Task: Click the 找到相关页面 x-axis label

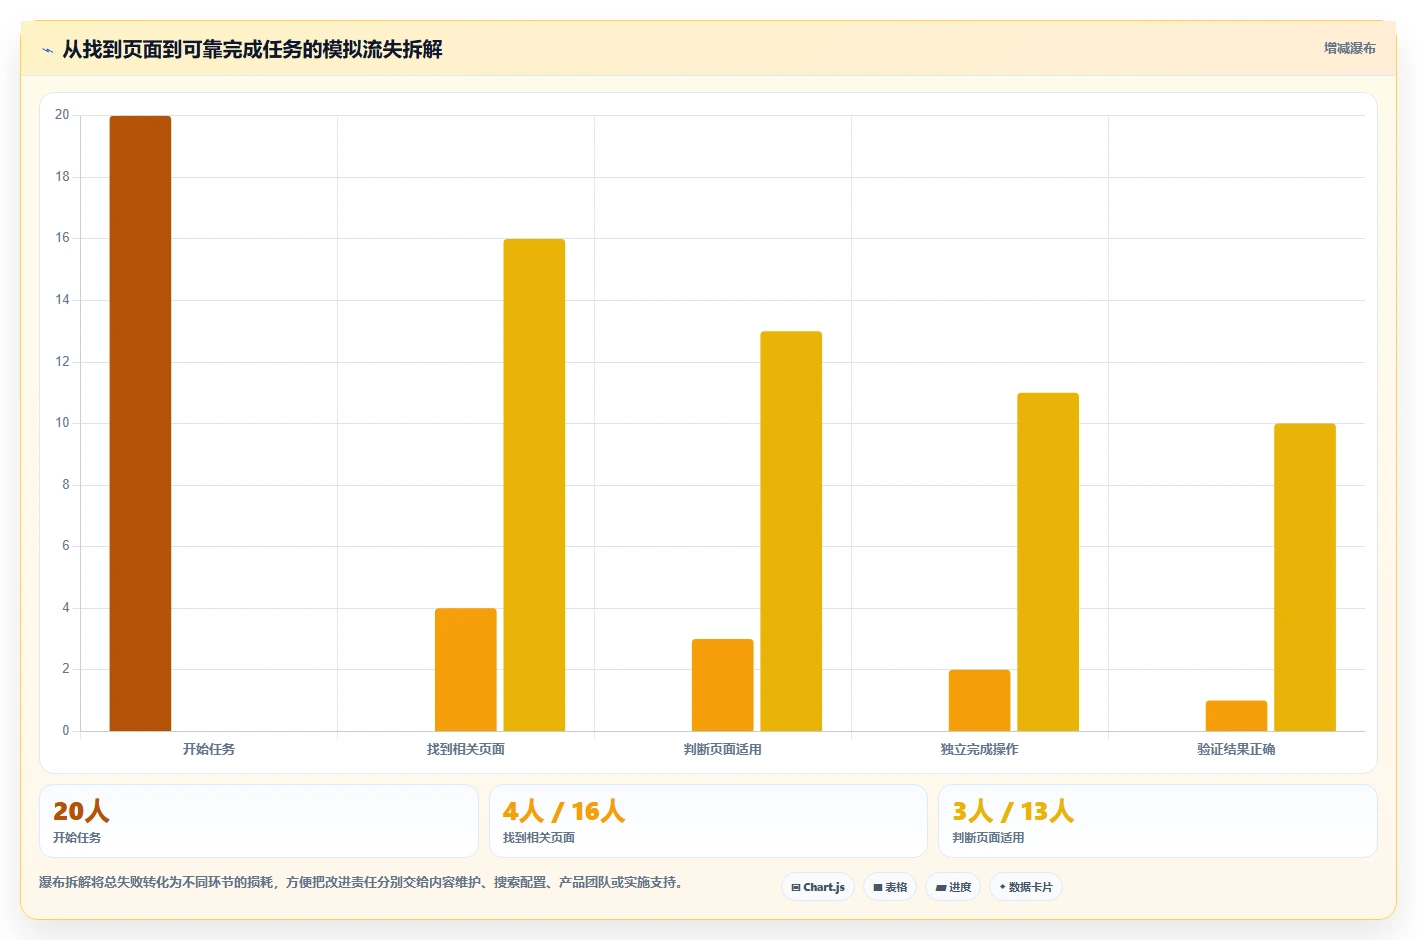Action: (466, 749)
